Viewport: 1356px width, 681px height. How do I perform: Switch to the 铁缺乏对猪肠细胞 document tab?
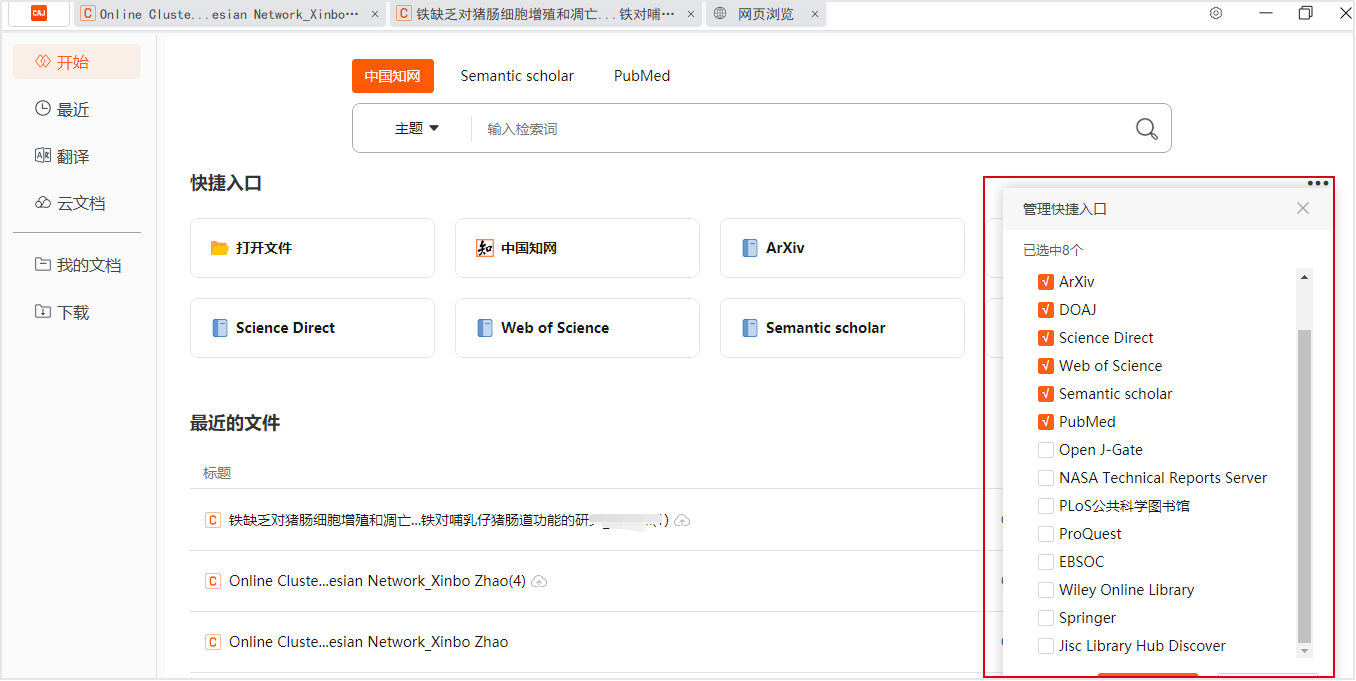pyautogui.click(x=546, y=14)
